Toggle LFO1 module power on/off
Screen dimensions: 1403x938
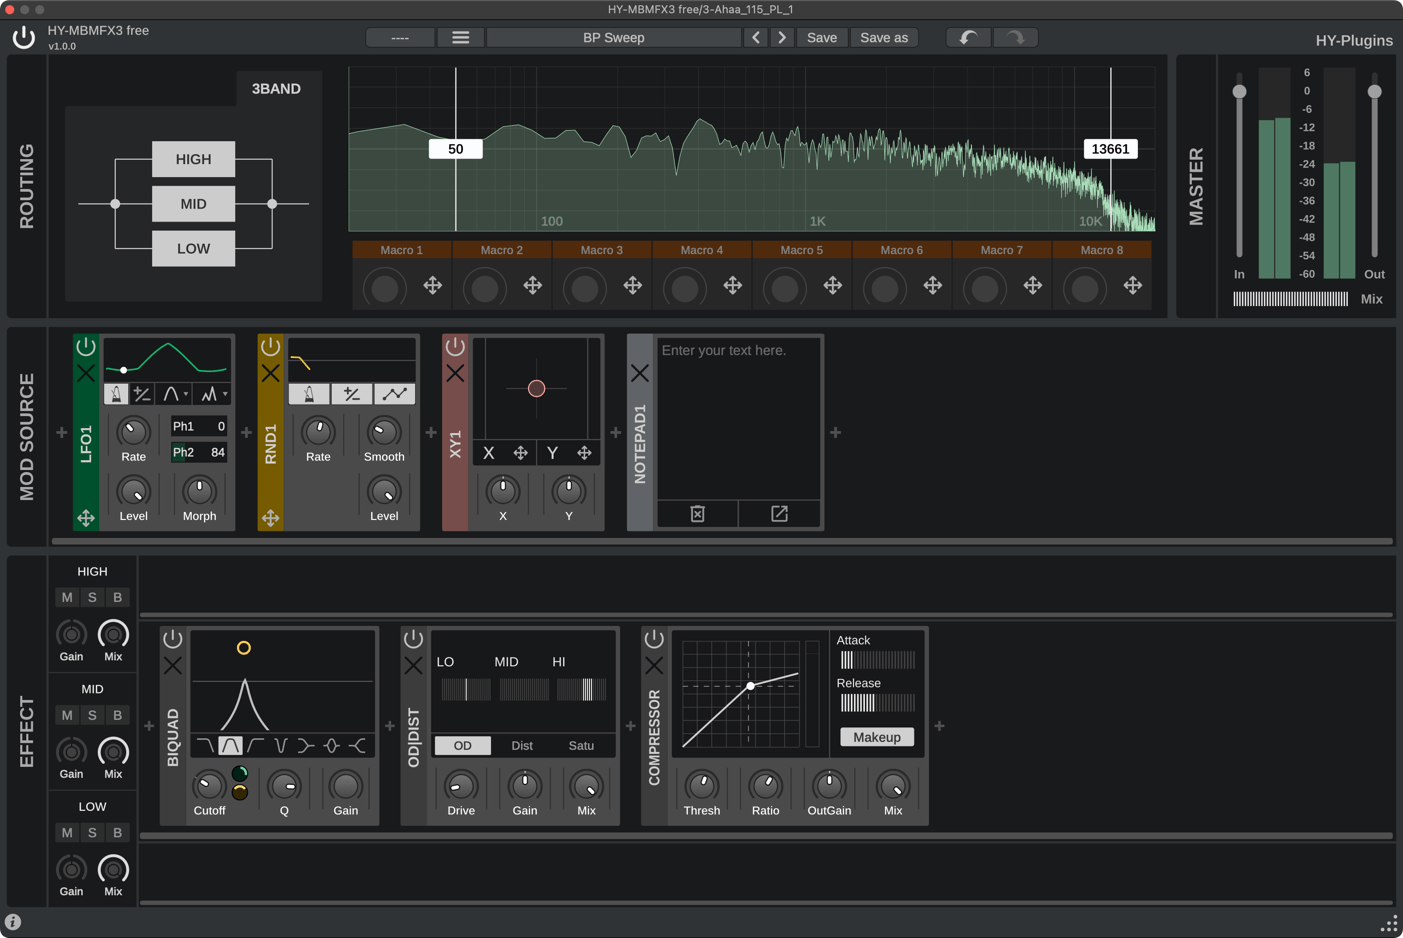coord(86,347)
